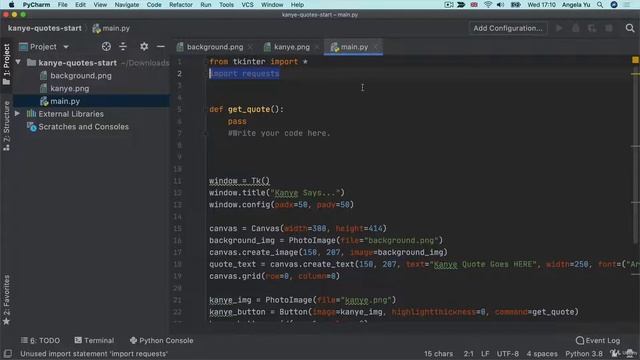Toggle the 1: Project side tab

point(6,64)
